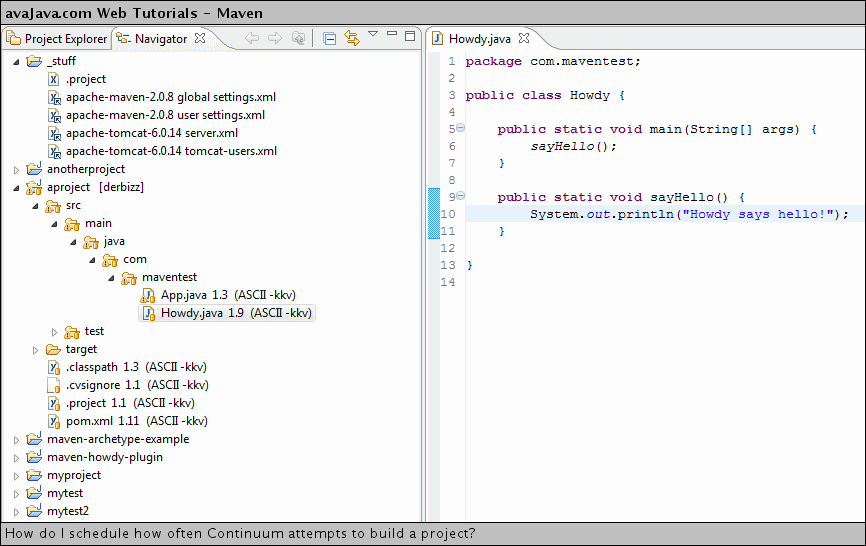Click the Howdy.java file icon in tree
This screenshot has width=866, height=546.
pyautogui.click(x=149, y=314)
